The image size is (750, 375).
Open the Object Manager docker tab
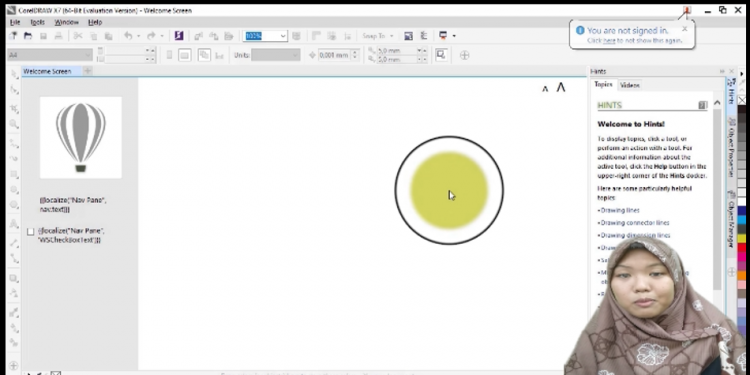tap(731, 220)
